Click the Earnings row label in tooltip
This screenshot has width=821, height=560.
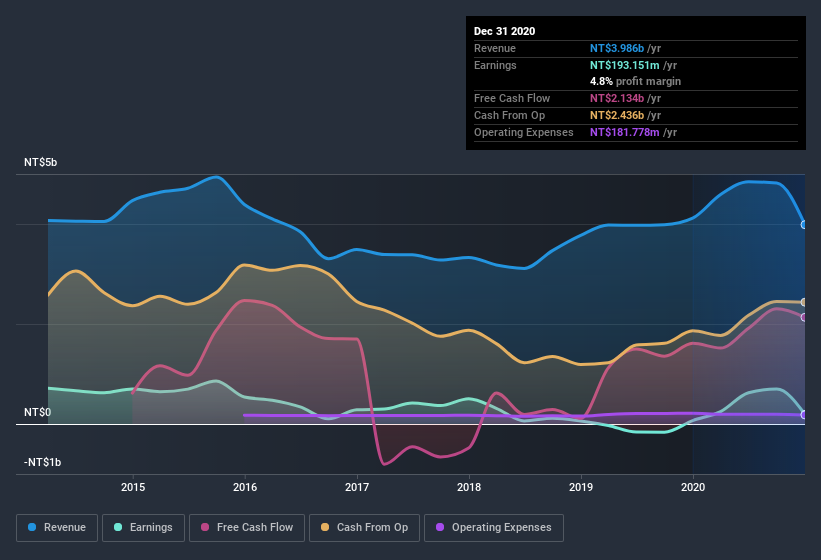pyautogui.click(x=495, y=65)
